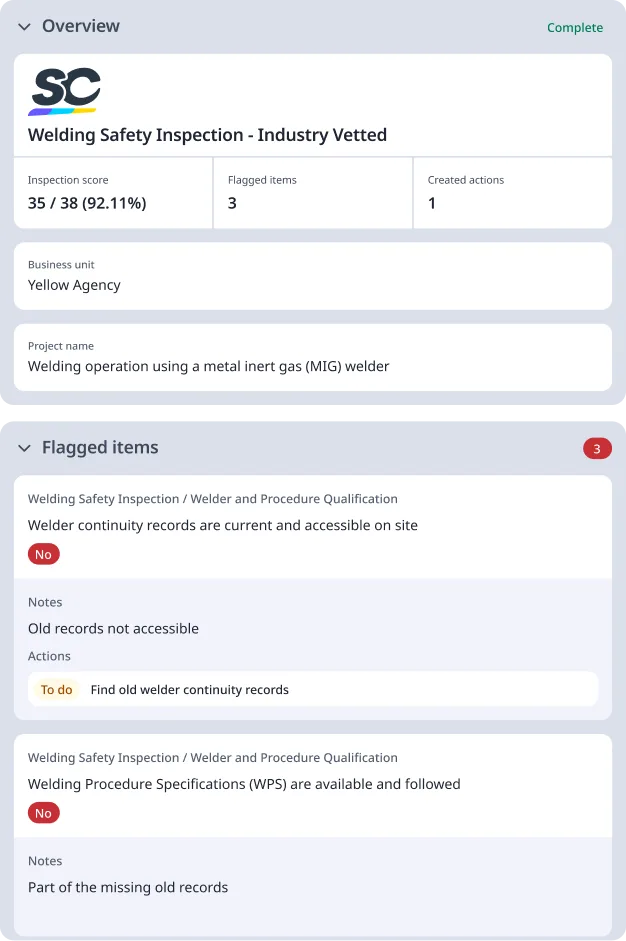Click the Business unit Yellow Agency card
626x941 pixels.
[312, 276]
